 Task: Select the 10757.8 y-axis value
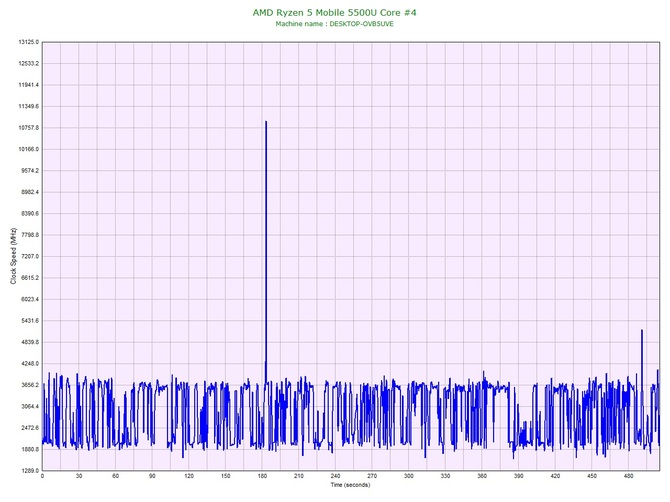[x=28, y=128]
